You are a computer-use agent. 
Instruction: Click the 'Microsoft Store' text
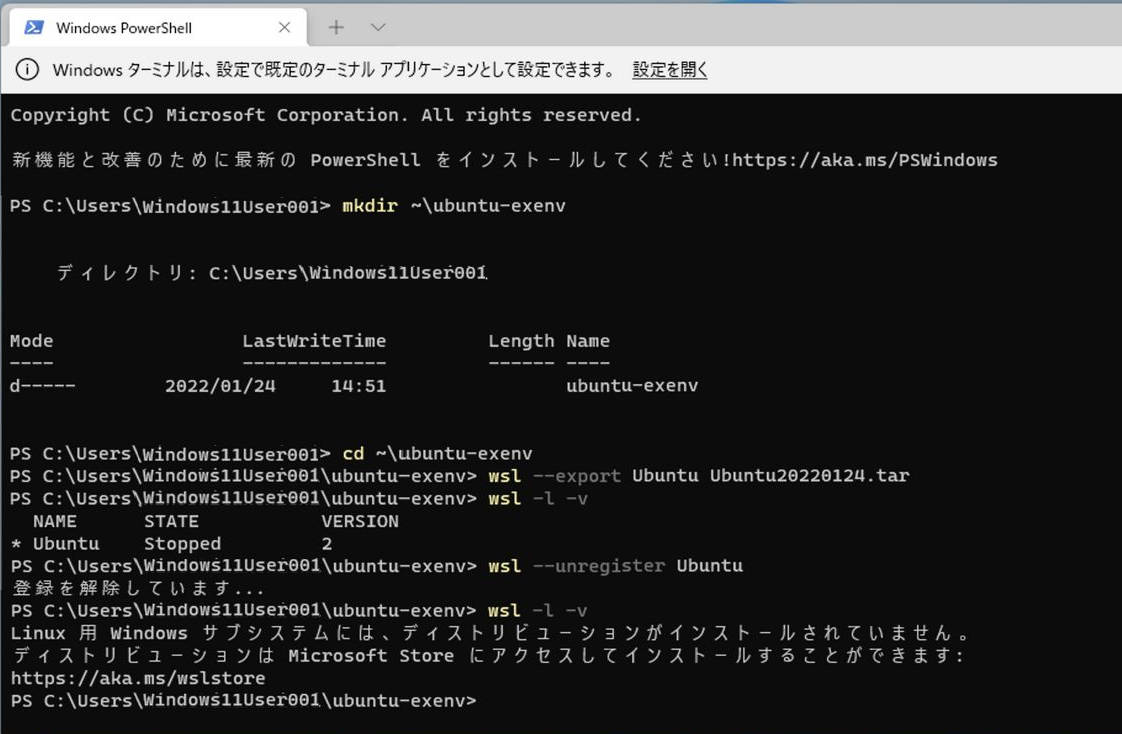tap(371, 655)
